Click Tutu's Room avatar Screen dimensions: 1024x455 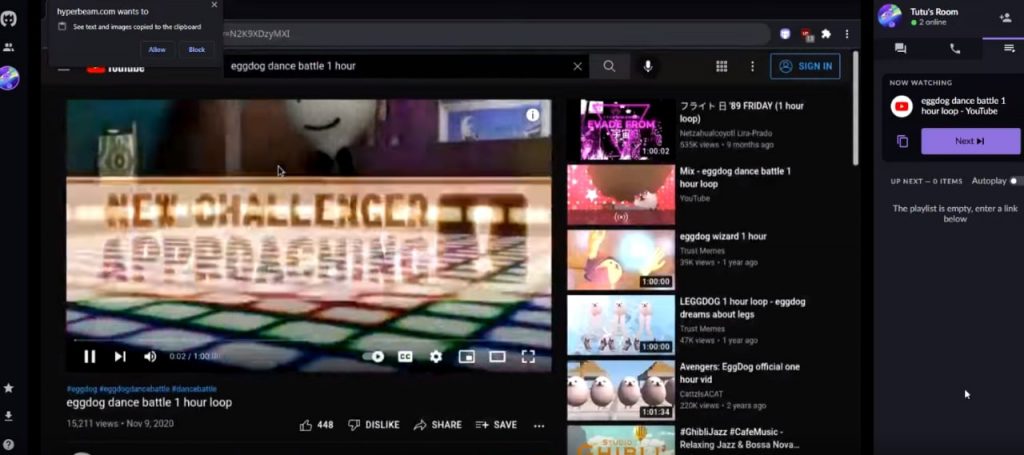pyautogui.click(x=889, y=16)
